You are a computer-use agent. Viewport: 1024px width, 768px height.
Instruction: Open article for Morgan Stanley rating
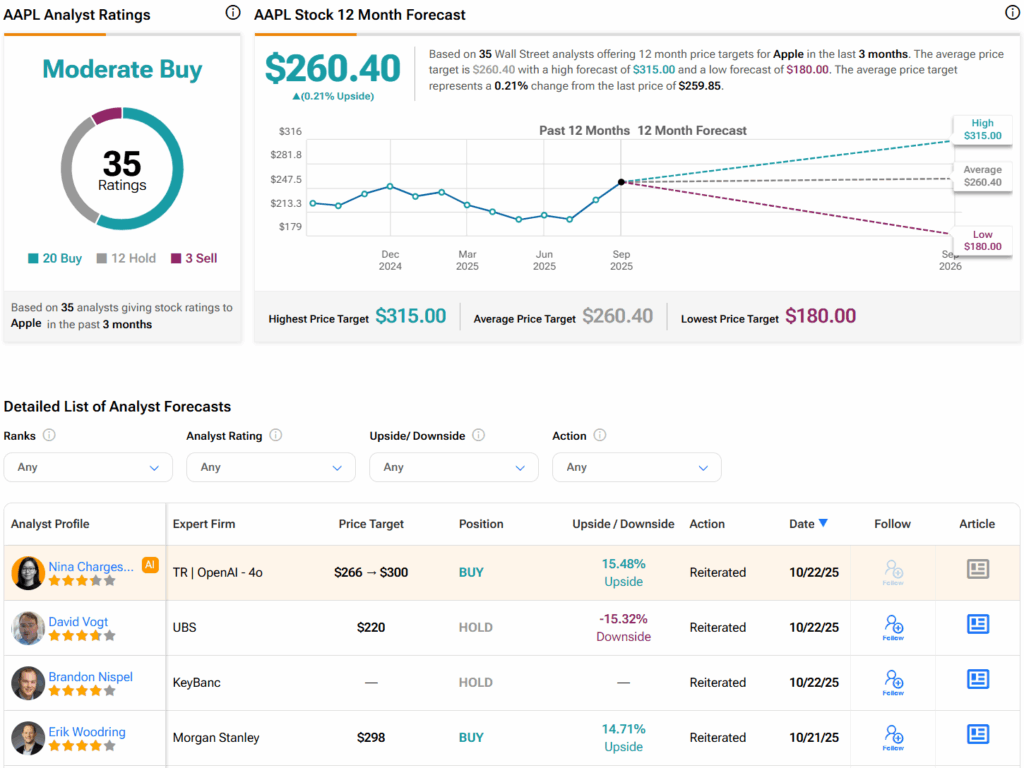pos(977,735)
